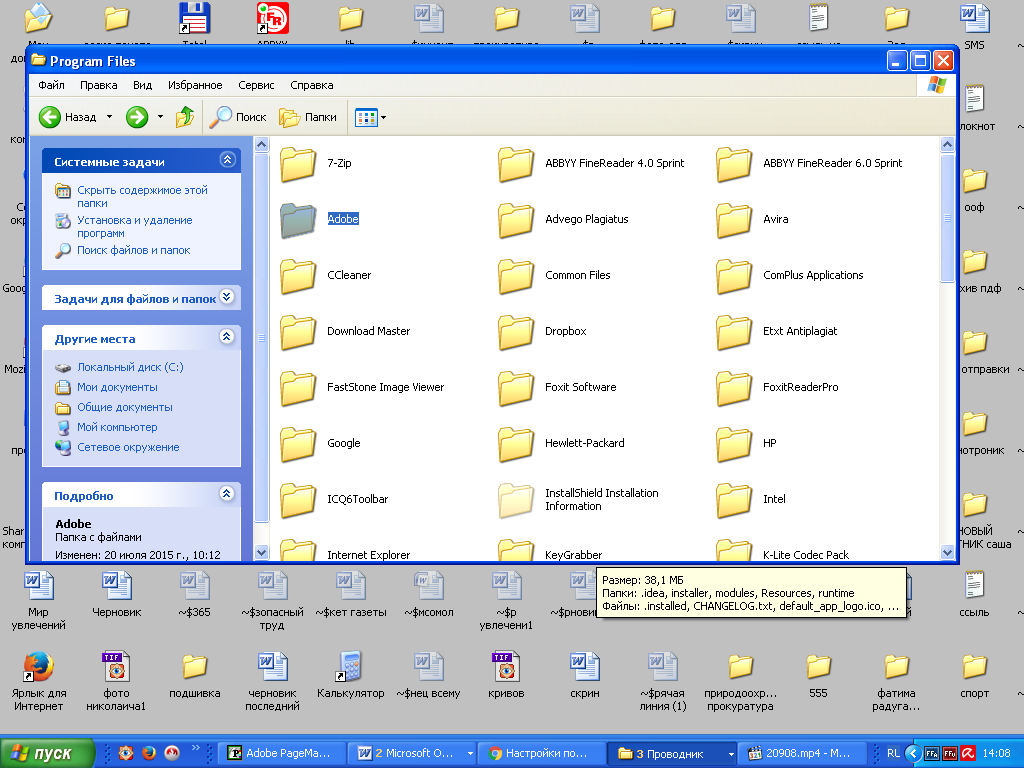Image resolution: width=1024 pixels, height=768 pixels.
Task: Open the Сервис menu
Action: click(256, 85)
